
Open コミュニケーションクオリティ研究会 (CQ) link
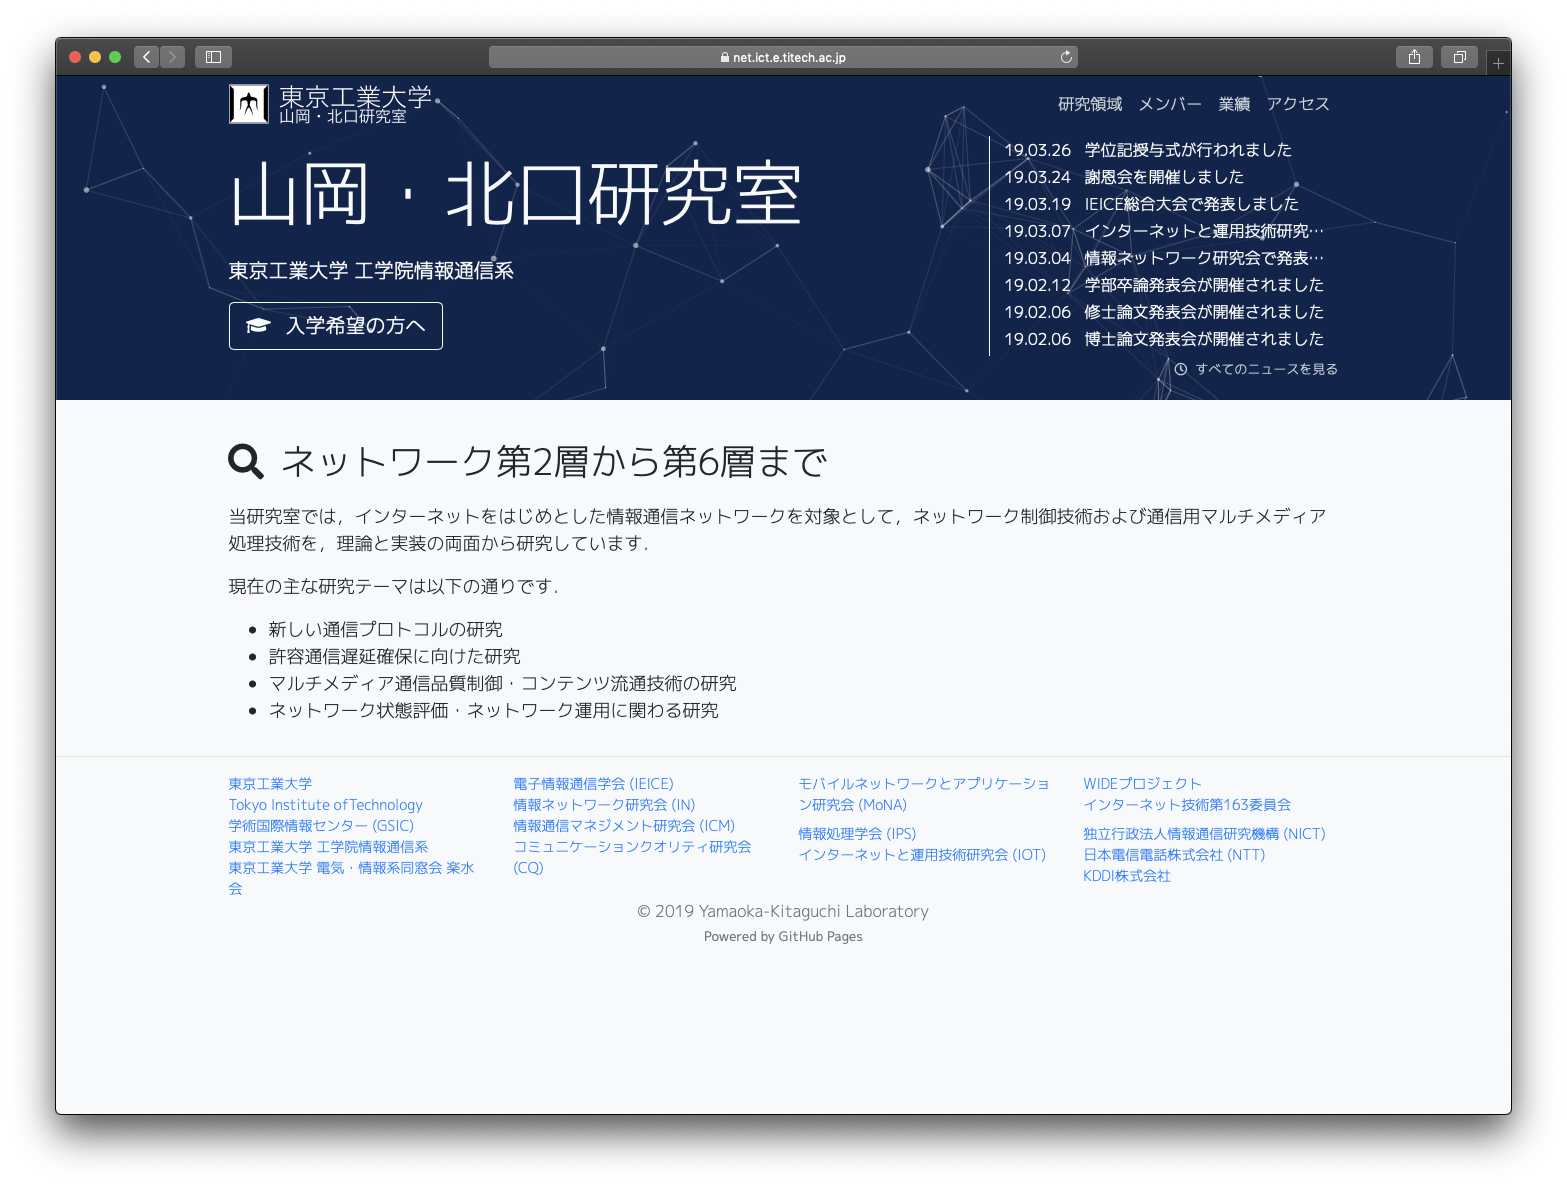[632, 857]
